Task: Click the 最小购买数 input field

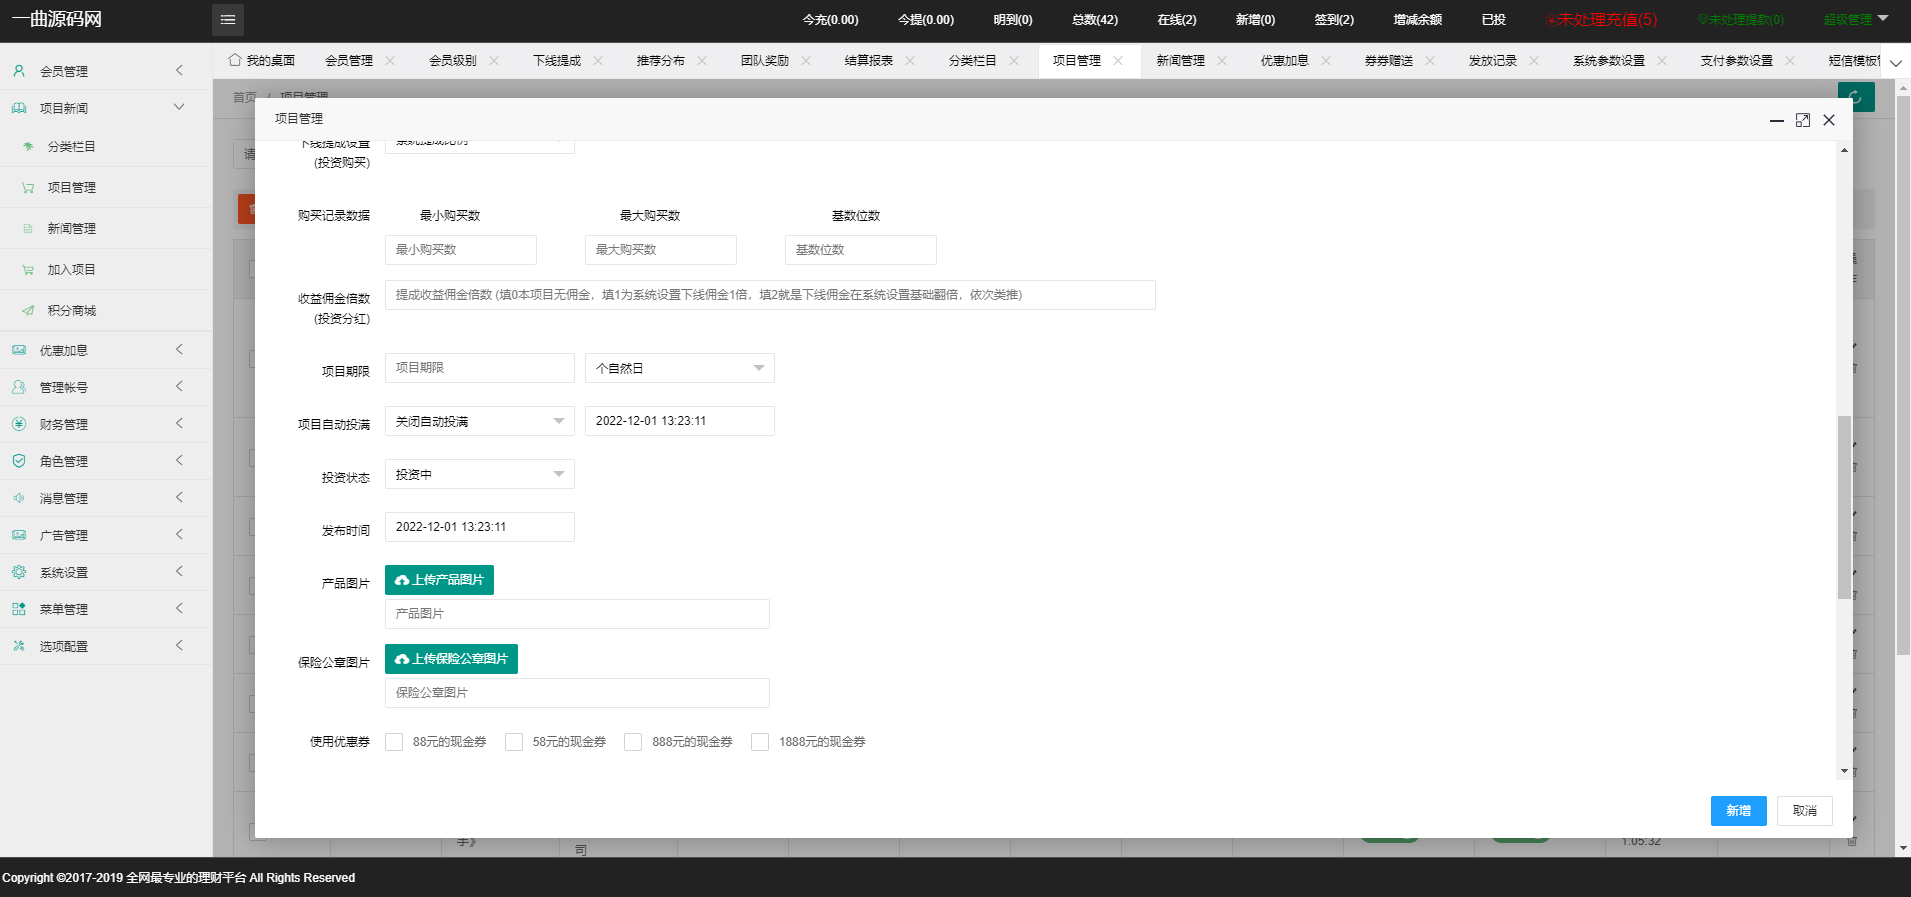Action: click(460, 250)
